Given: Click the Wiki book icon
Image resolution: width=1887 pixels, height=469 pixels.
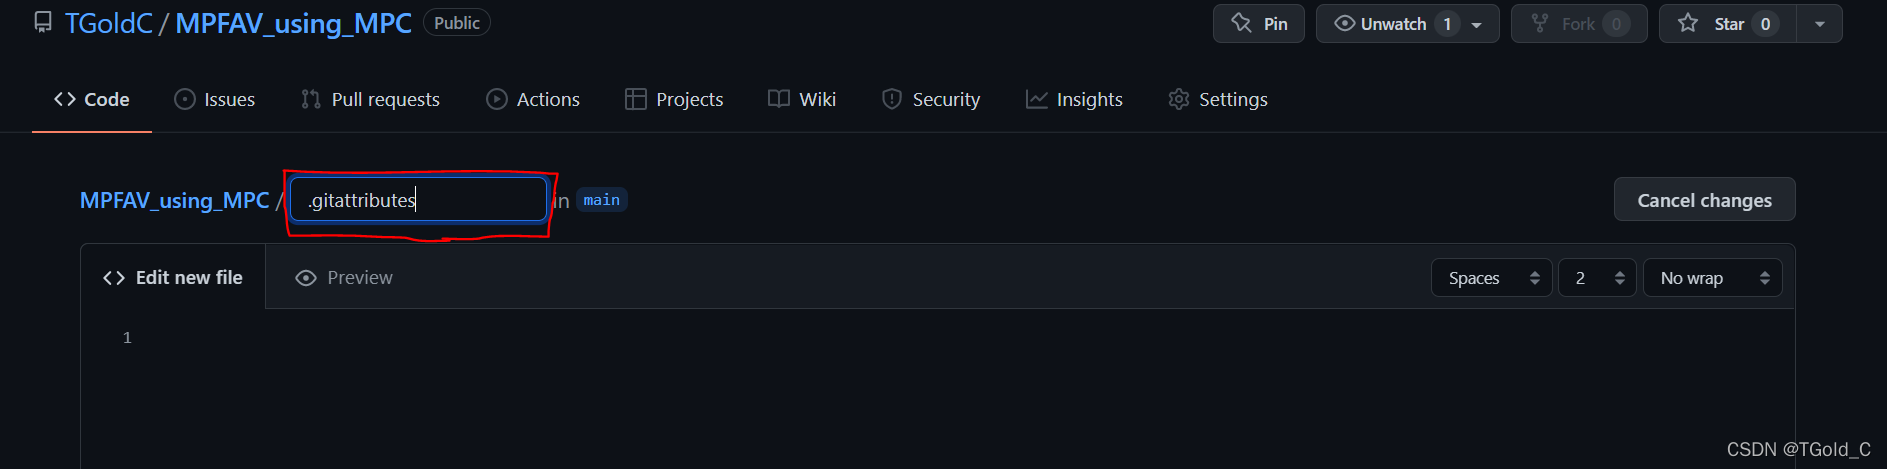Looking at the screenshot, I should (779, 99).
